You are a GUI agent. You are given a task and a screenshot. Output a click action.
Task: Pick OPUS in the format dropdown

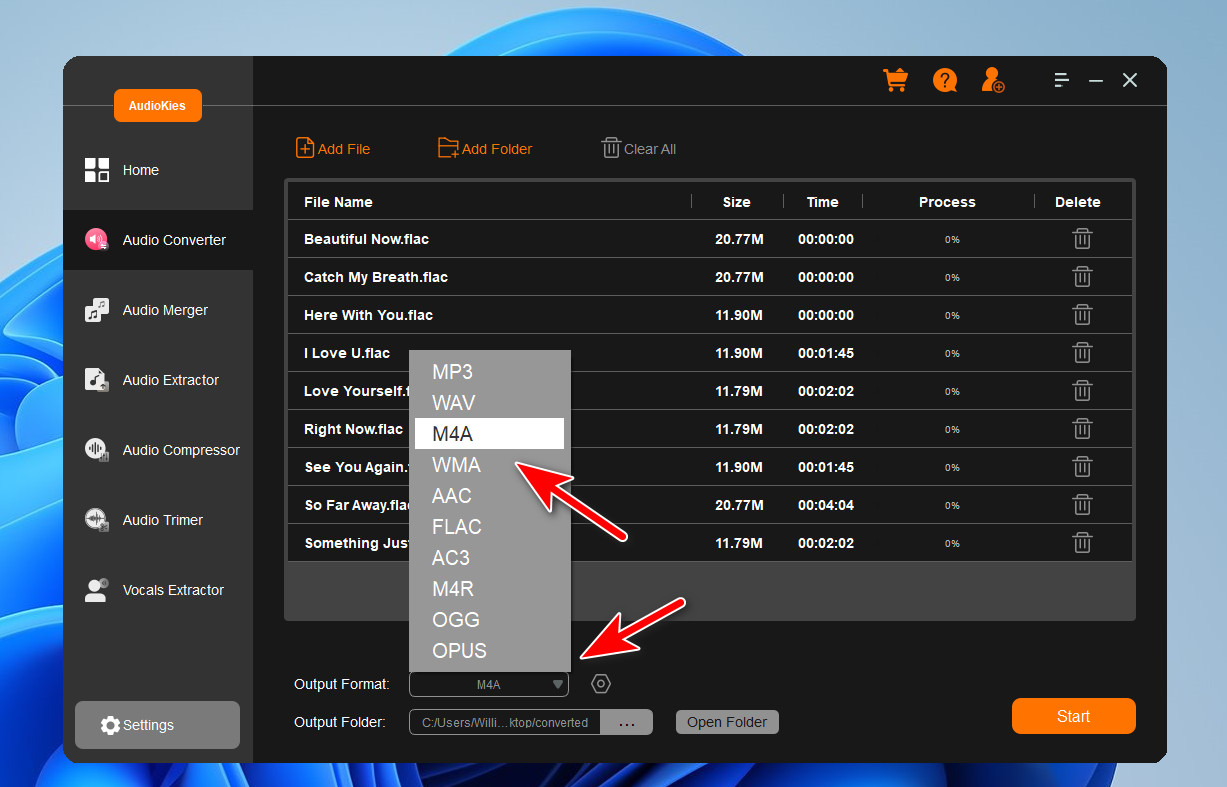click(490, 651)
